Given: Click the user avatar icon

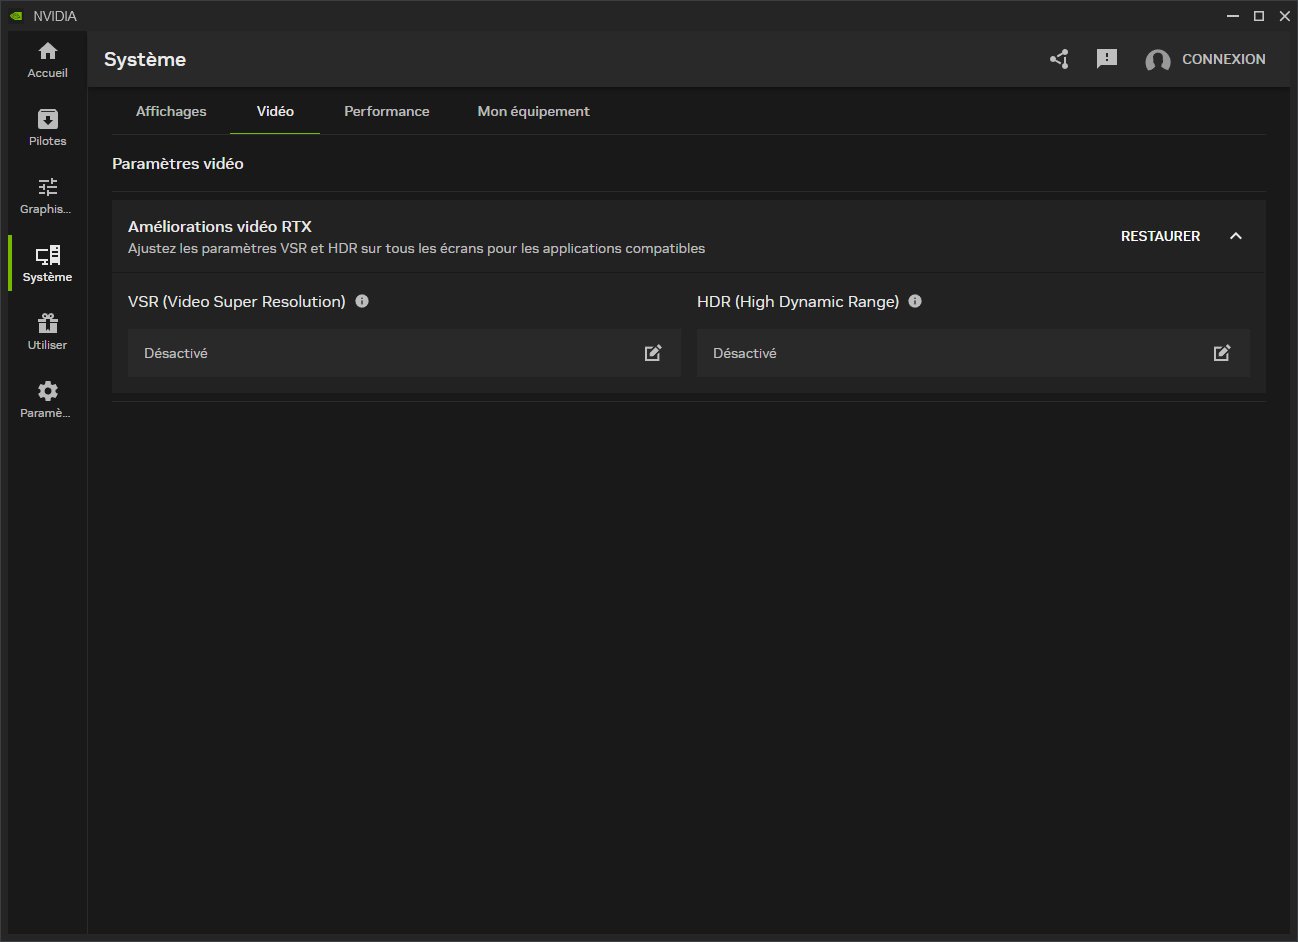Looking at the screenshot, I should [1158, 61].
